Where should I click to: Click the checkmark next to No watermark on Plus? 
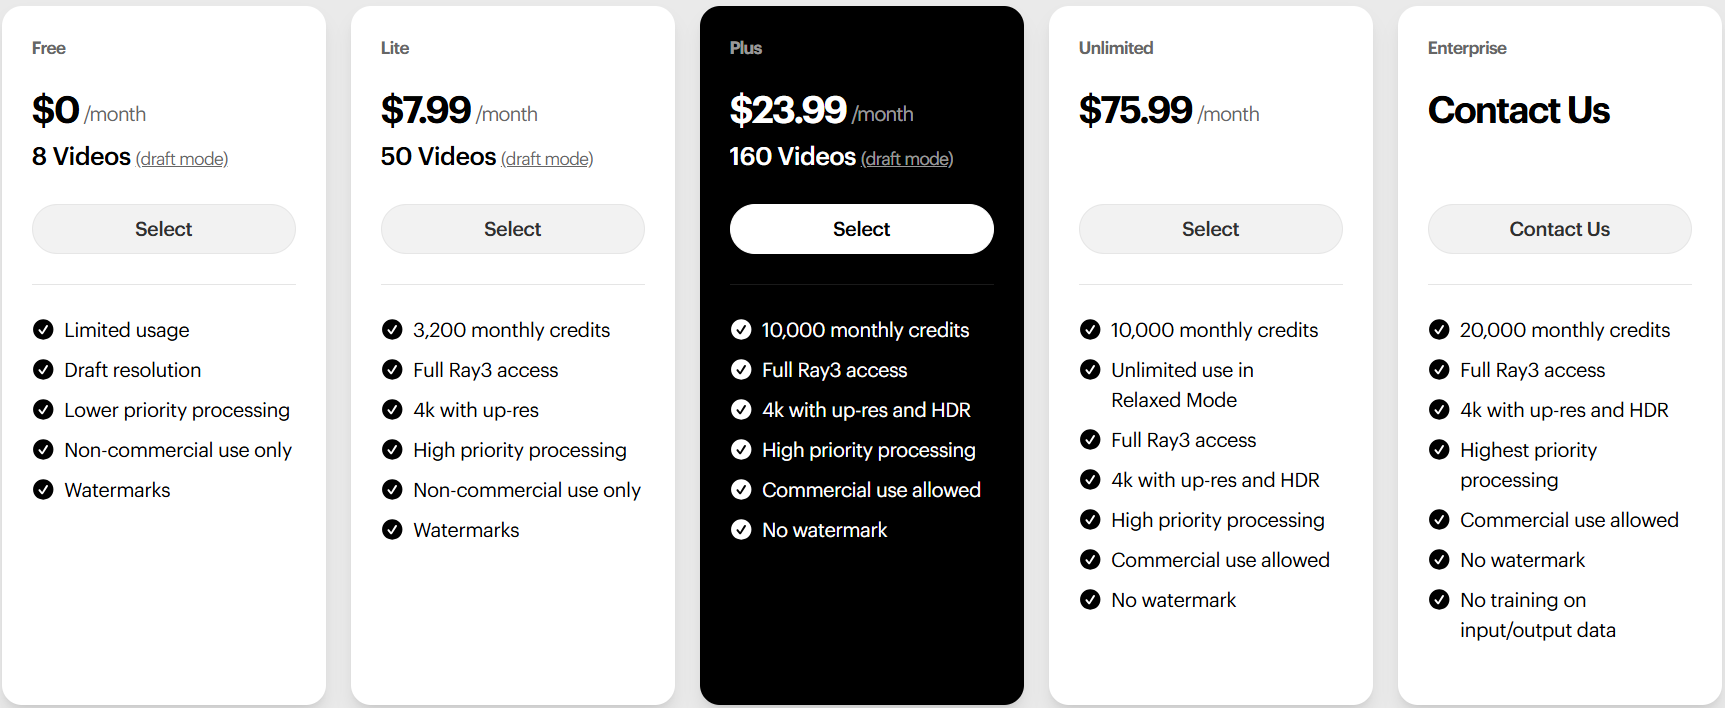[x=741, y=529]
